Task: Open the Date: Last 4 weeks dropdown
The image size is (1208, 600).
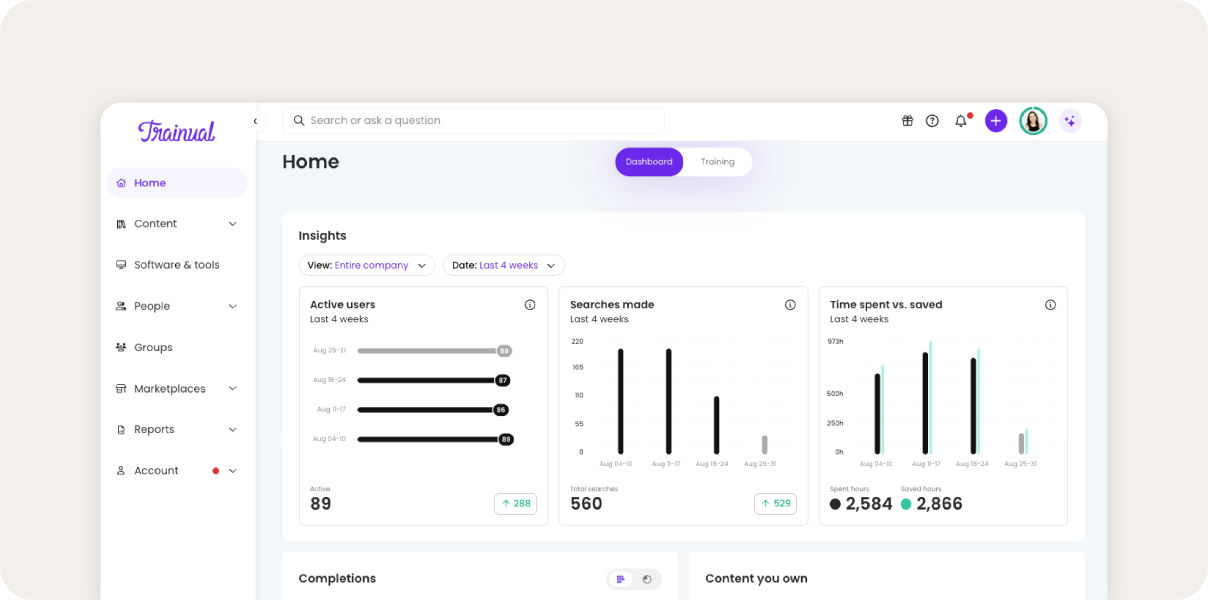Action: (503, 266)
